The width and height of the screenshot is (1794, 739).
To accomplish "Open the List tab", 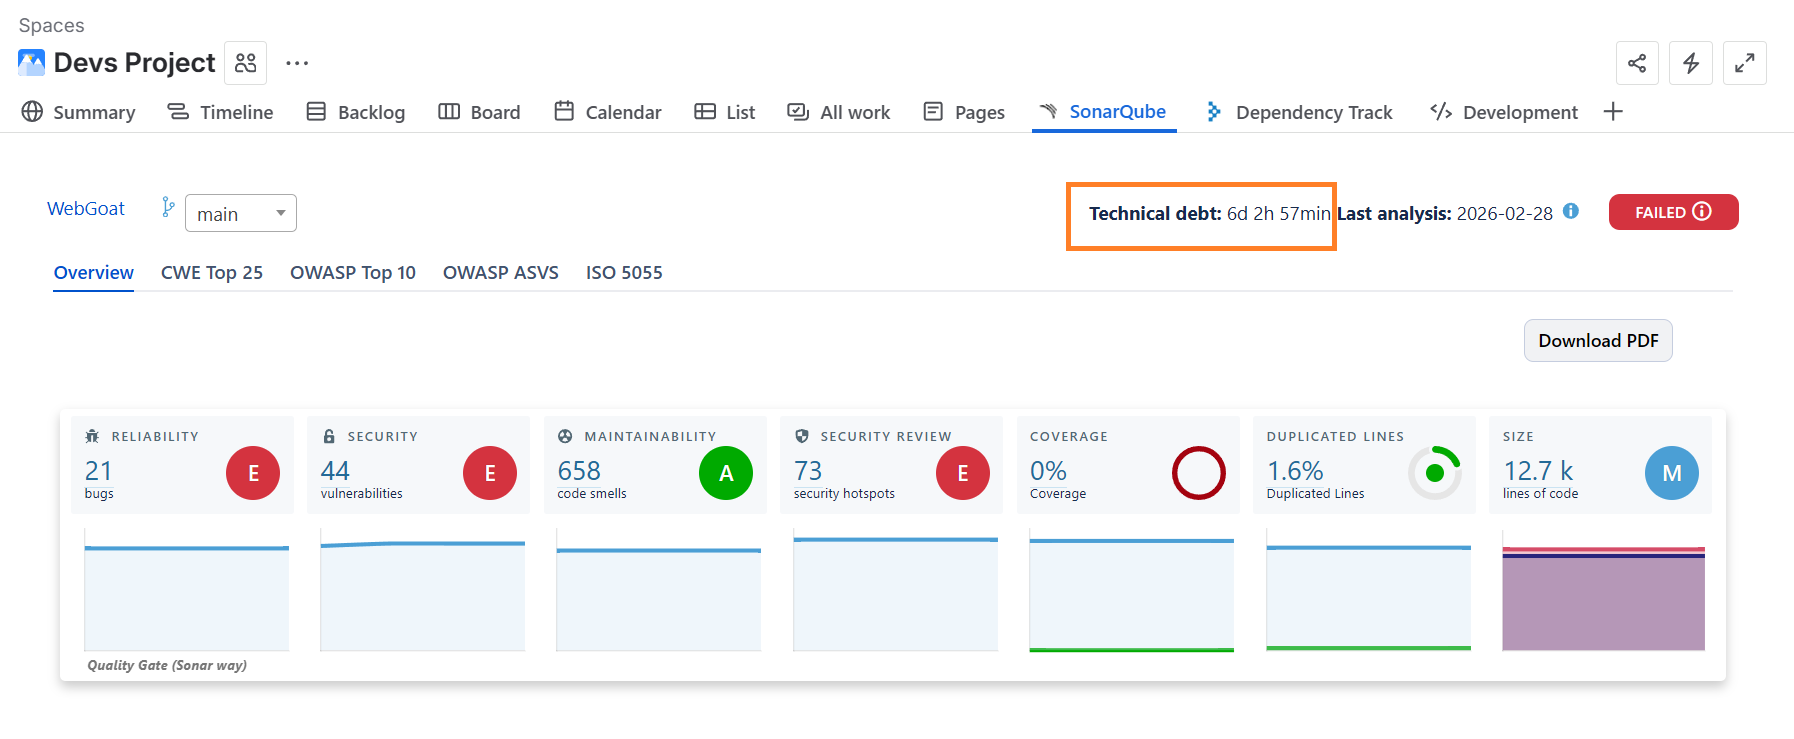I will pyautogui.click(x=725, y=112).
